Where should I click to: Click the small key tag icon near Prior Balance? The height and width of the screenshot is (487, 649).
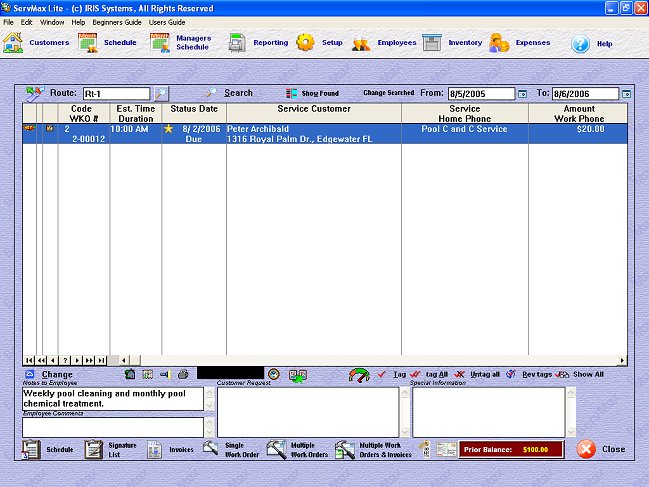tap(425, 449)
